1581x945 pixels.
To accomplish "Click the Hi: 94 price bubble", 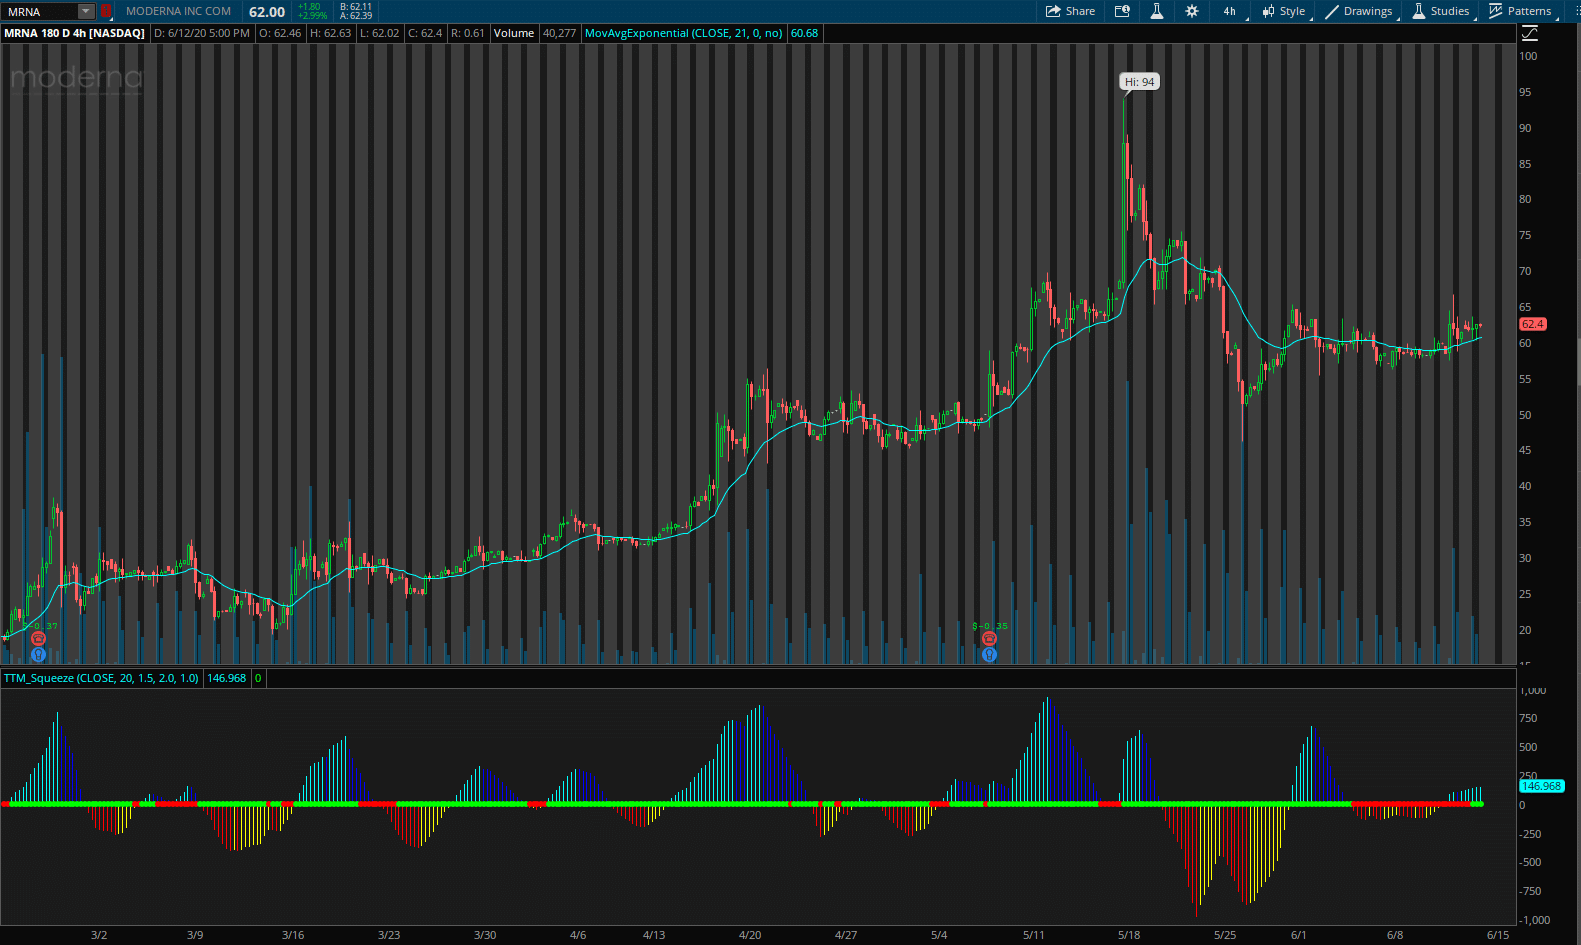I will coord(1139,82).
